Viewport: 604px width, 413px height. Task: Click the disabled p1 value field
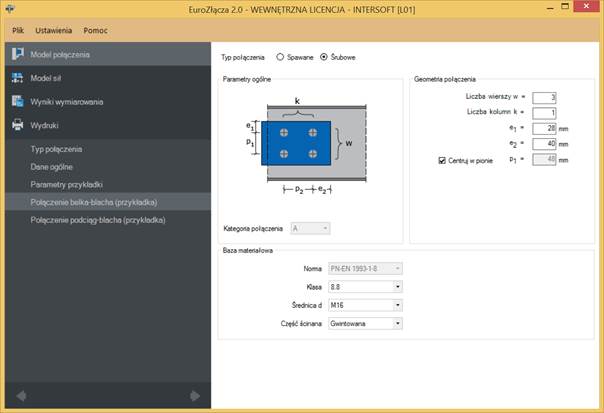544,159
